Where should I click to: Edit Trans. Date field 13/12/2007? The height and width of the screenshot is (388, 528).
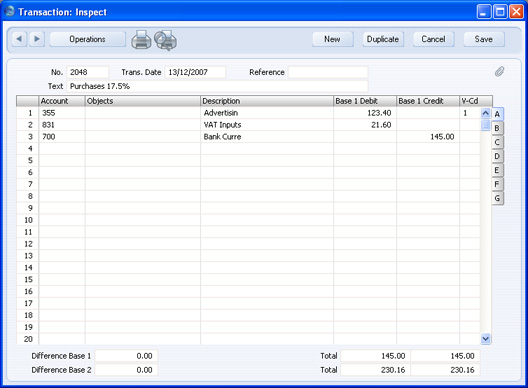coord(195,72)
